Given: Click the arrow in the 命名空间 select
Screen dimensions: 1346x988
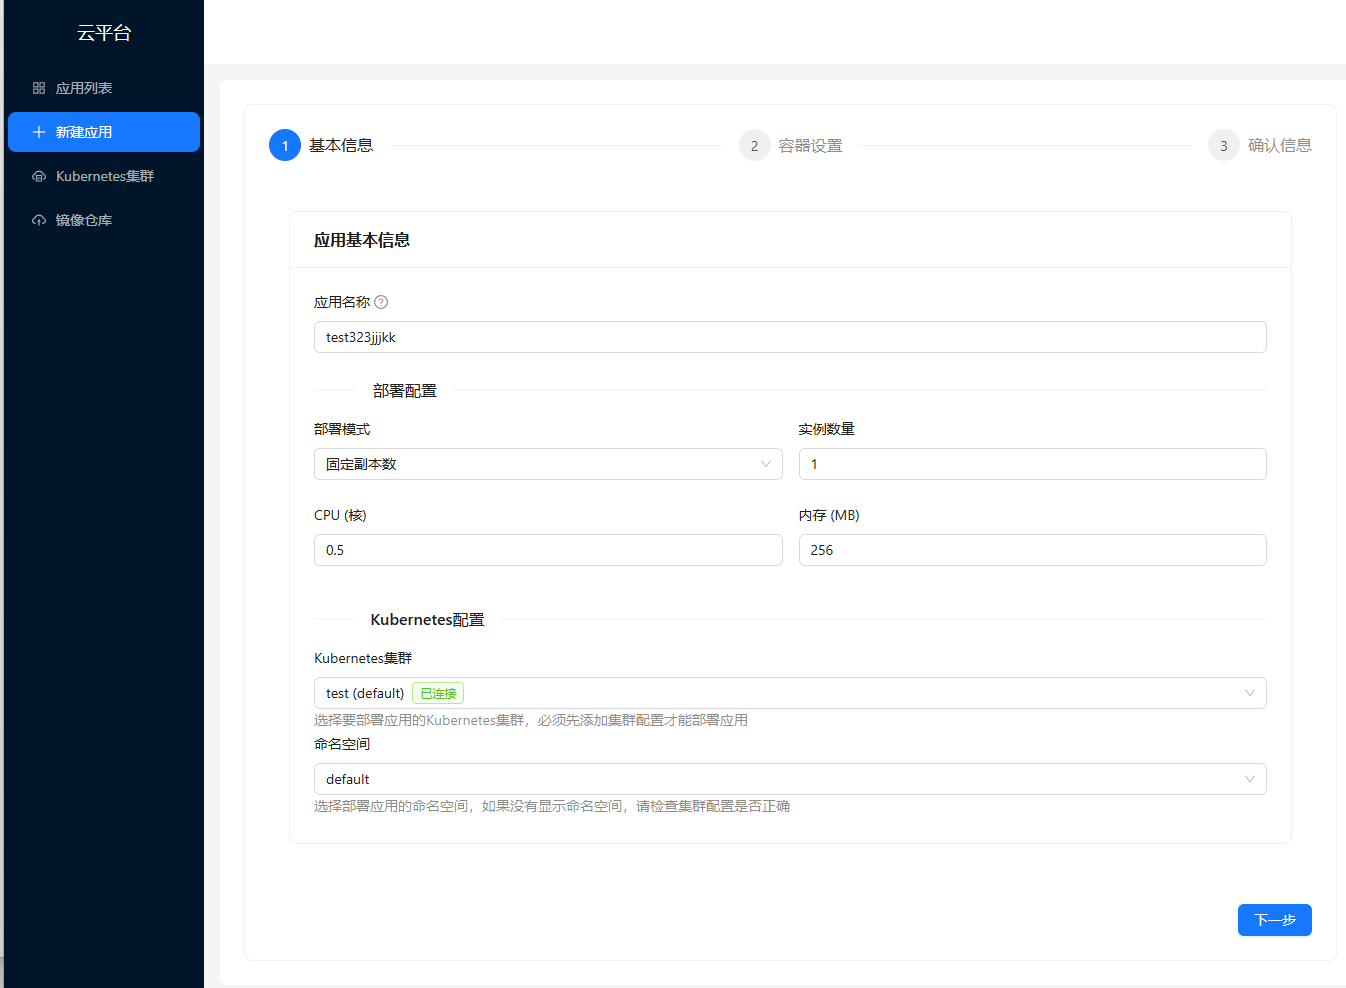Looking at the screenshot, I should [1250, 779].
